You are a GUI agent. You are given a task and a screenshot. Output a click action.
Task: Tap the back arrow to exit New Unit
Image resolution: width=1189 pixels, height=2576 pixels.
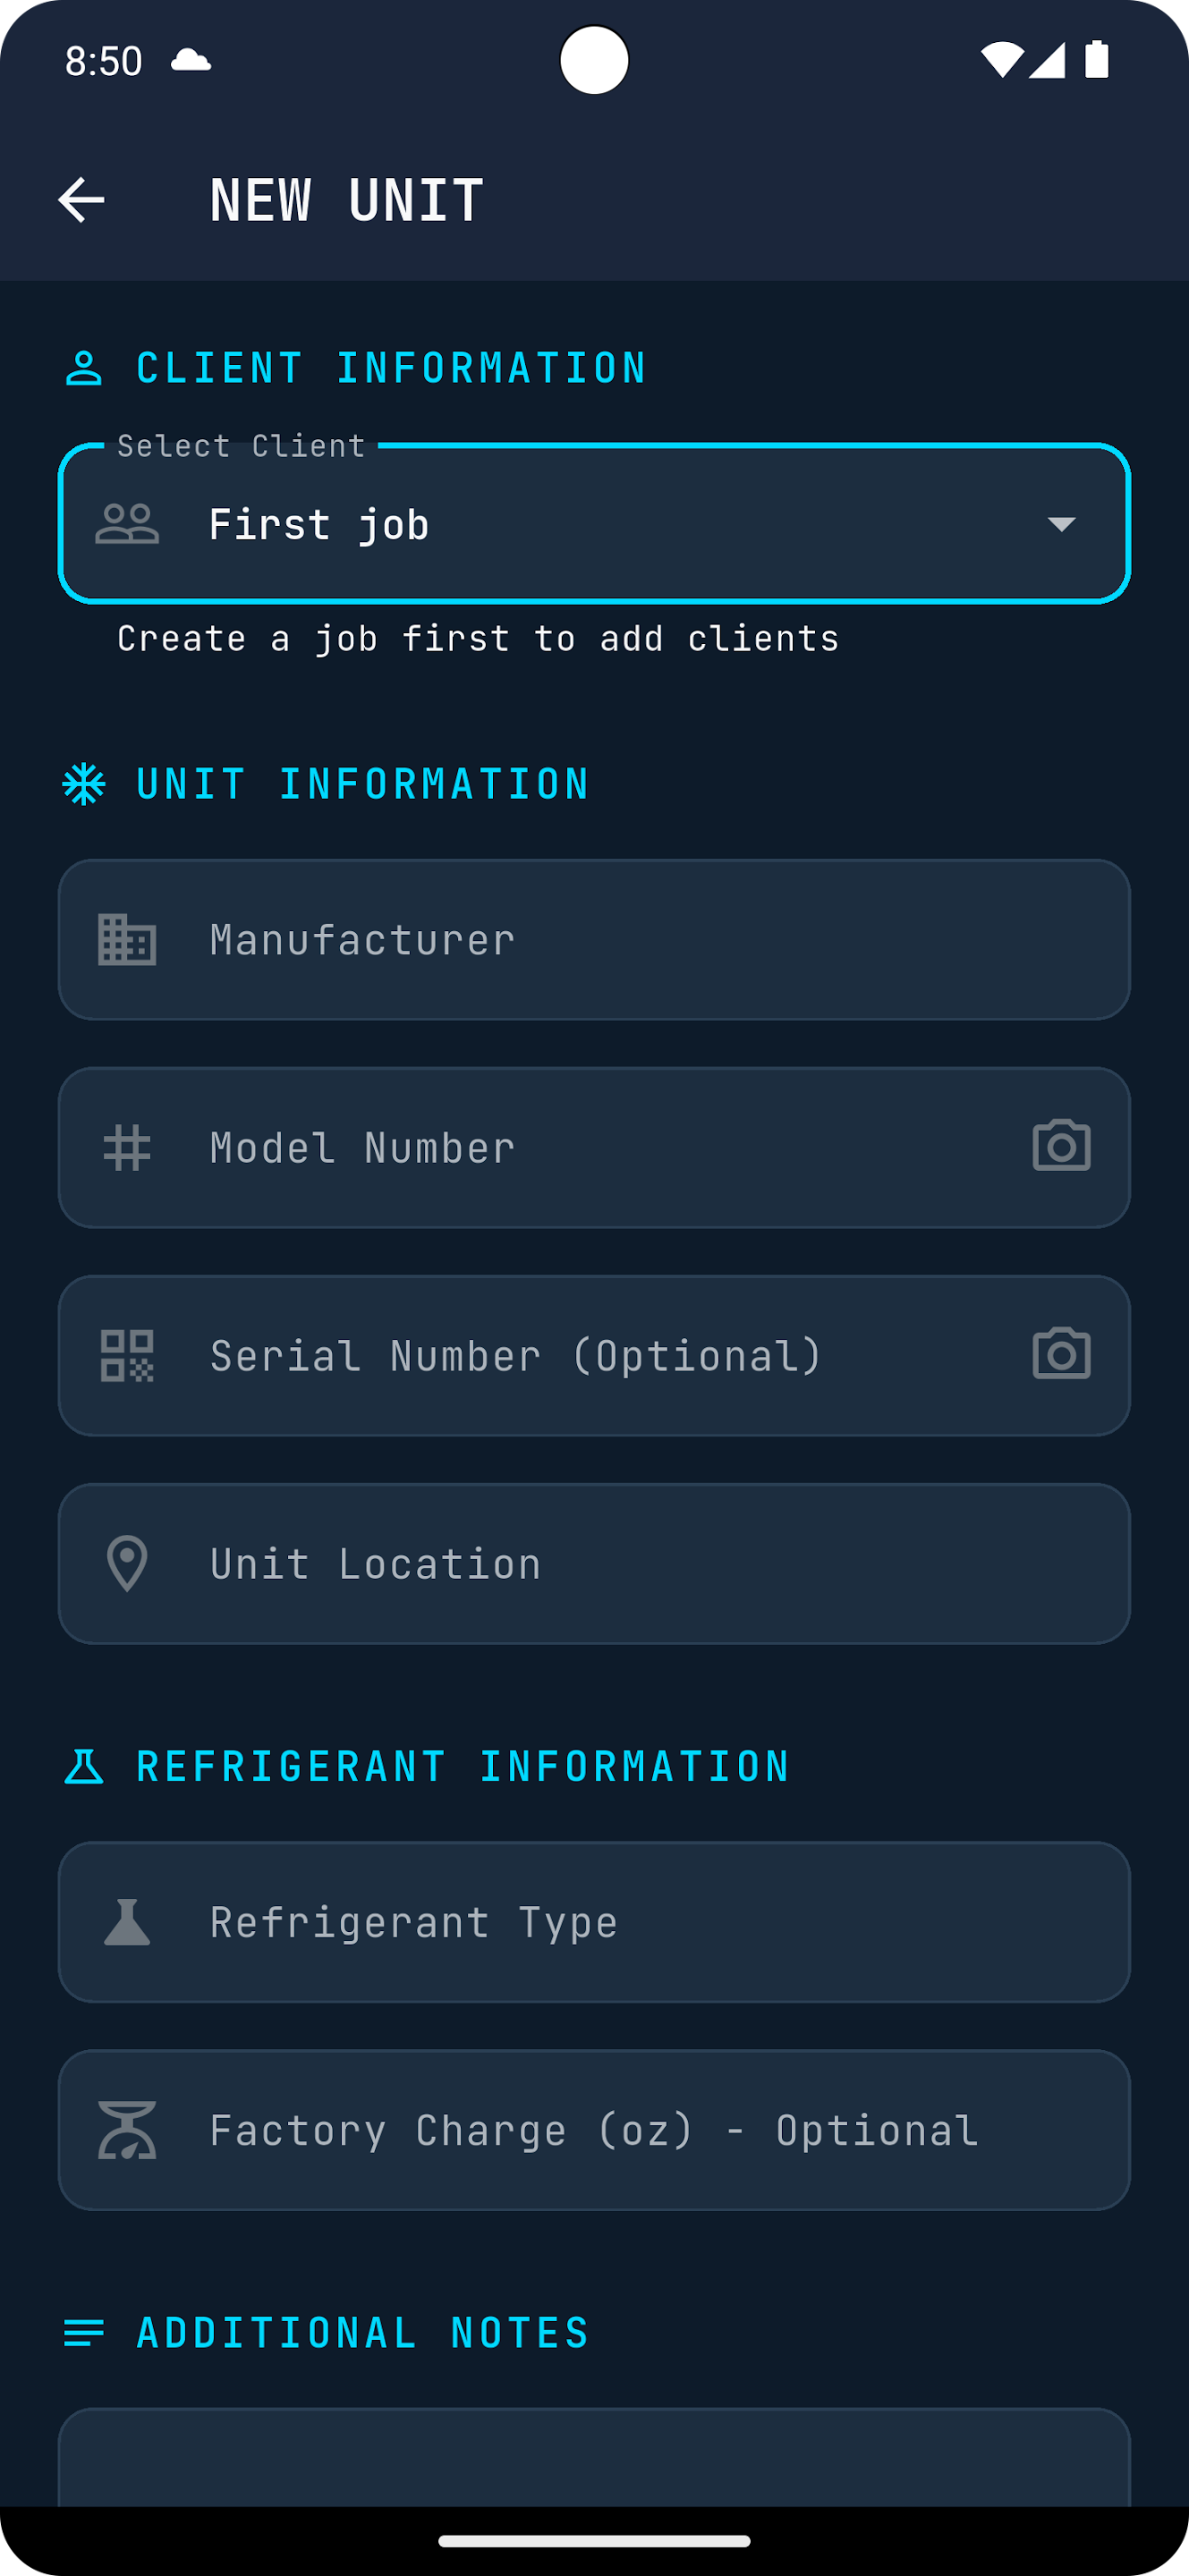[83, 200]
